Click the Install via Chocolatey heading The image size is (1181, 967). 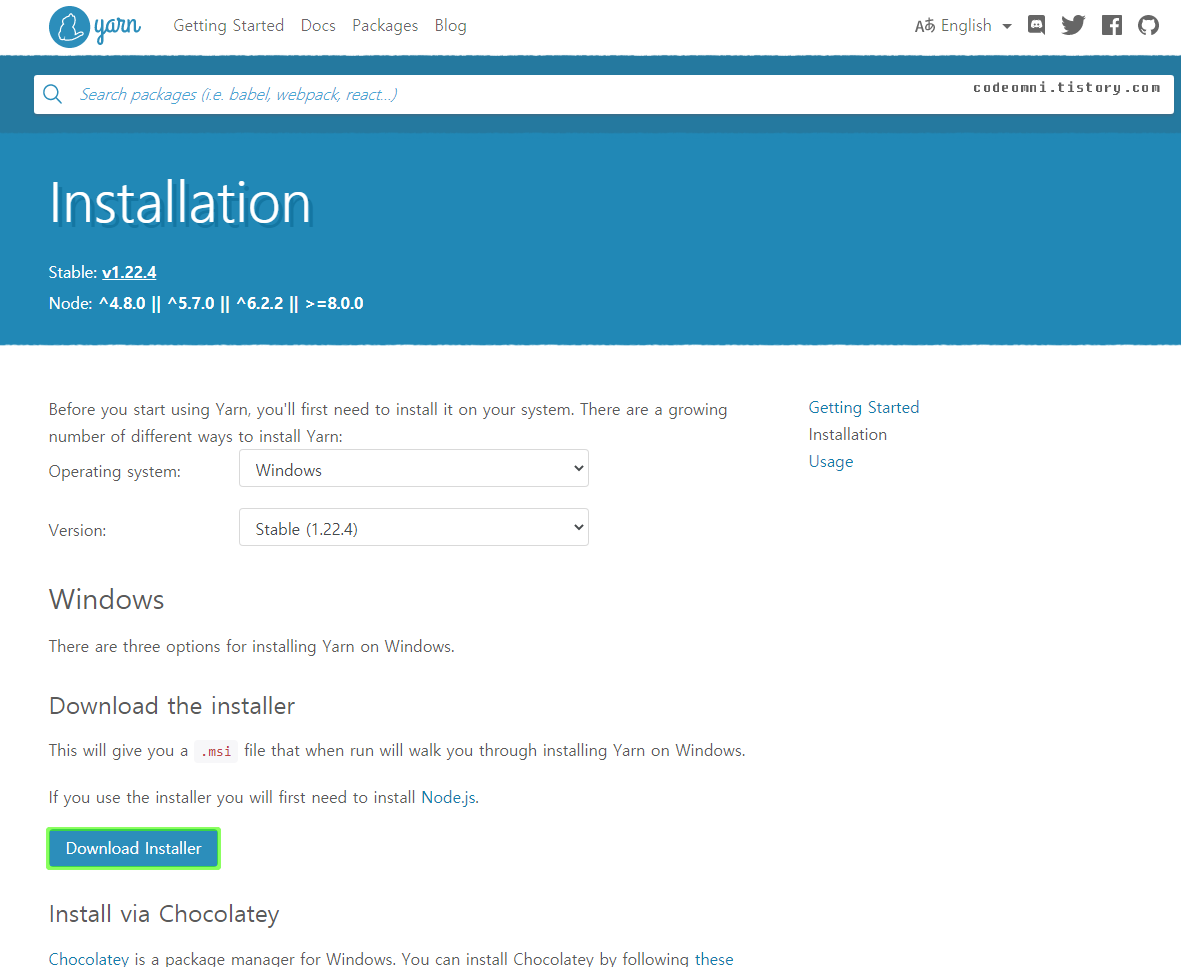click(x=164, y=914)
